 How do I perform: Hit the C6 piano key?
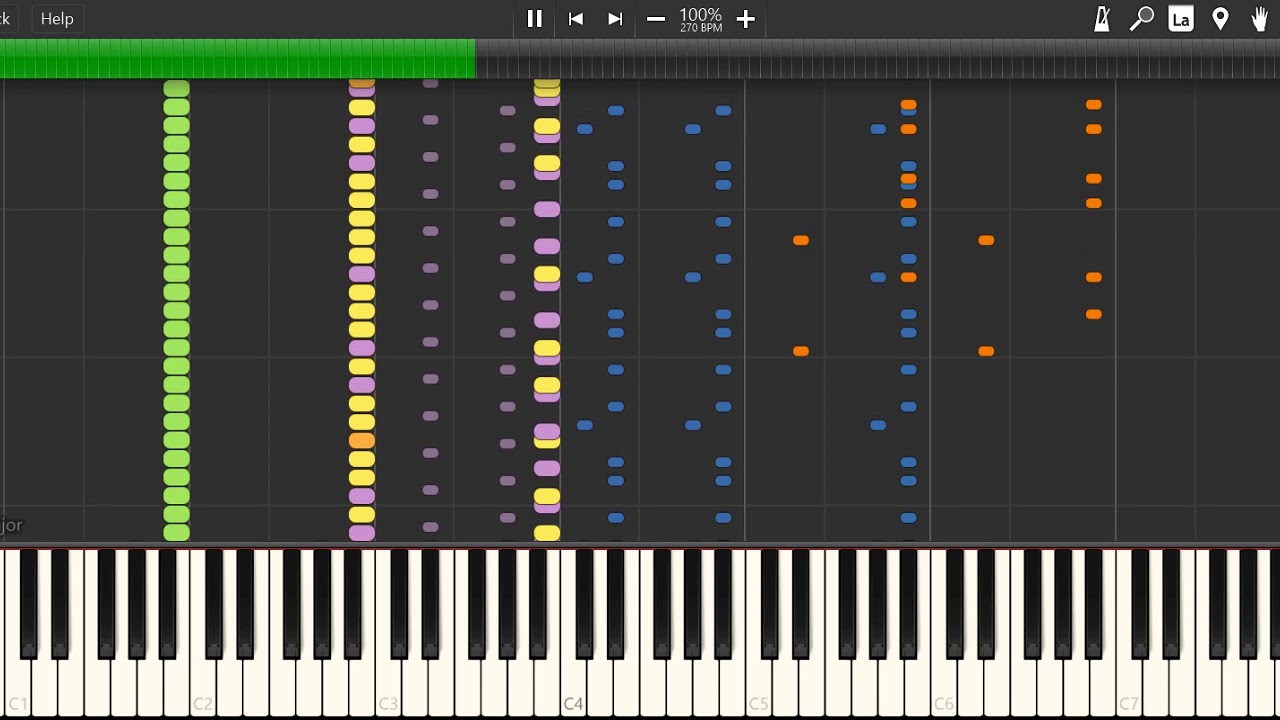[x=943, y=690]
